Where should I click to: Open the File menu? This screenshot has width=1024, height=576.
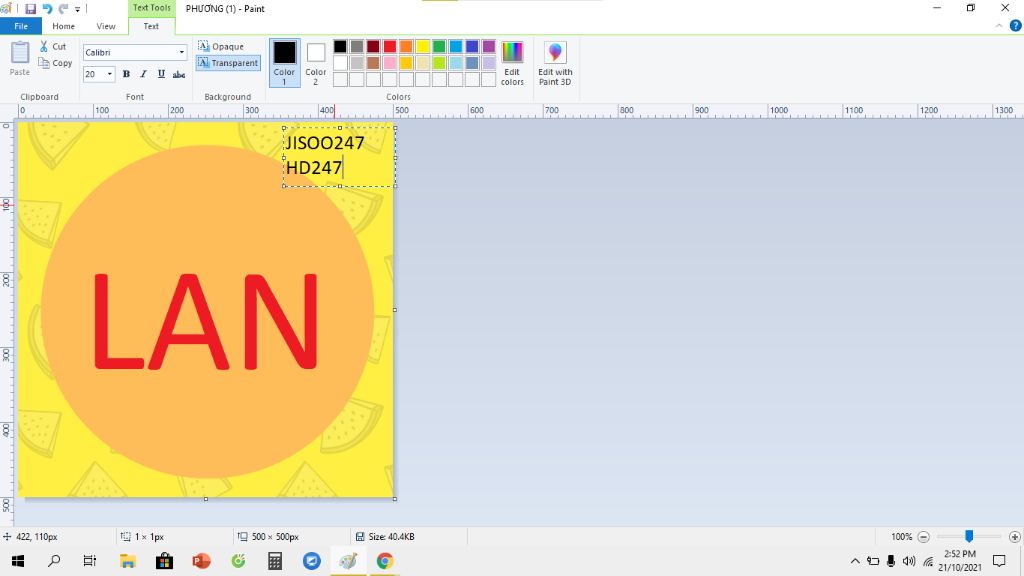click(x=21, y=26)
